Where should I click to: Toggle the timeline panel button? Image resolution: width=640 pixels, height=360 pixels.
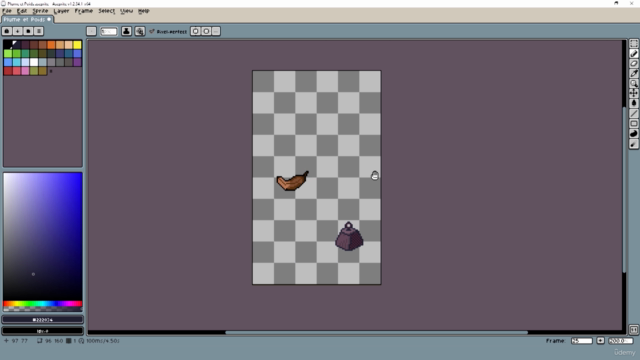click(633, 330)
